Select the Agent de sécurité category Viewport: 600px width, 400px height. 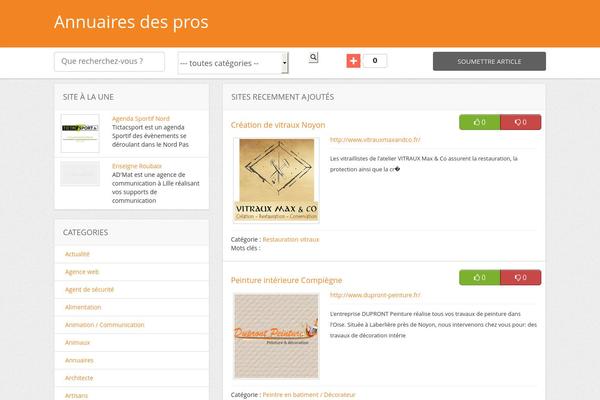(89, 289)
